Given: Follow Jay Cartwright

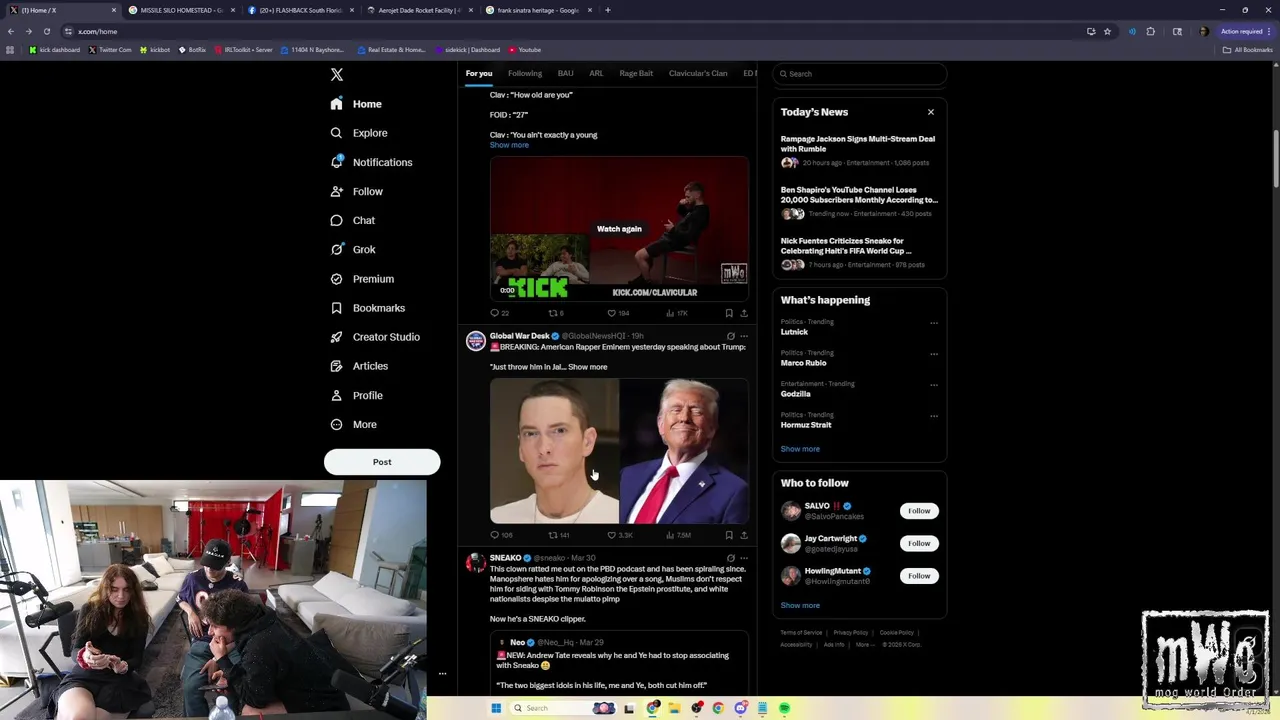Looking at the screenshot, I should click(x=919, y=543).
